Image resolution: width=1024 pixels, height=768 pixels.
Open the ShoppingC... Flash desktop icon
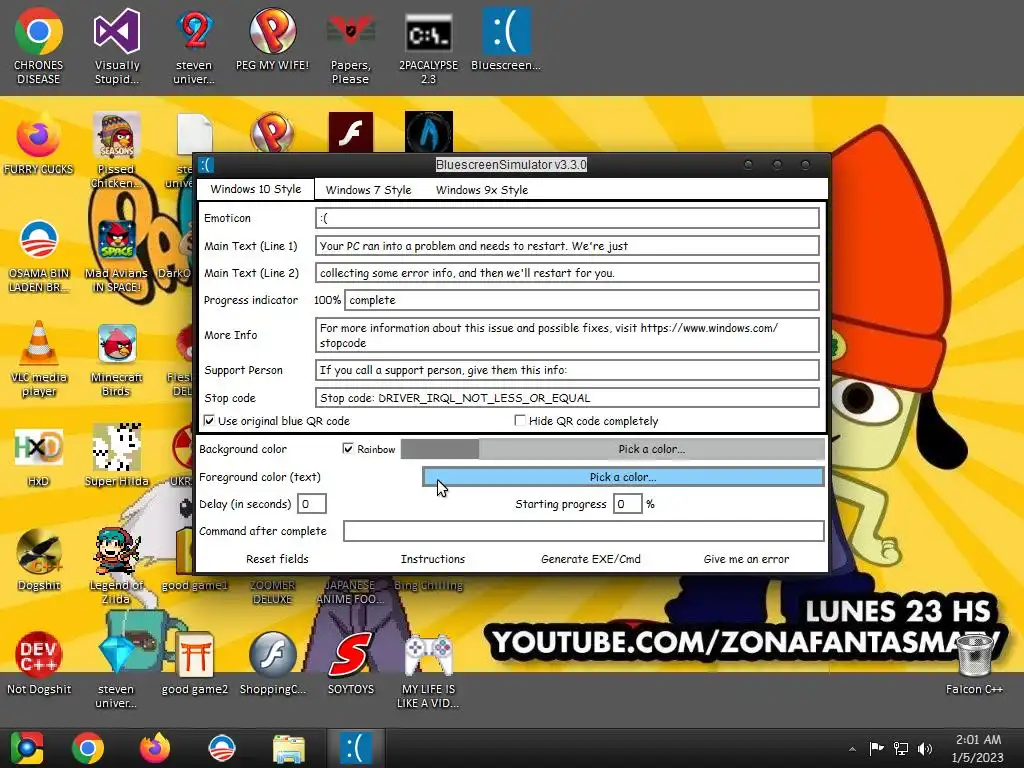[272, 664]
